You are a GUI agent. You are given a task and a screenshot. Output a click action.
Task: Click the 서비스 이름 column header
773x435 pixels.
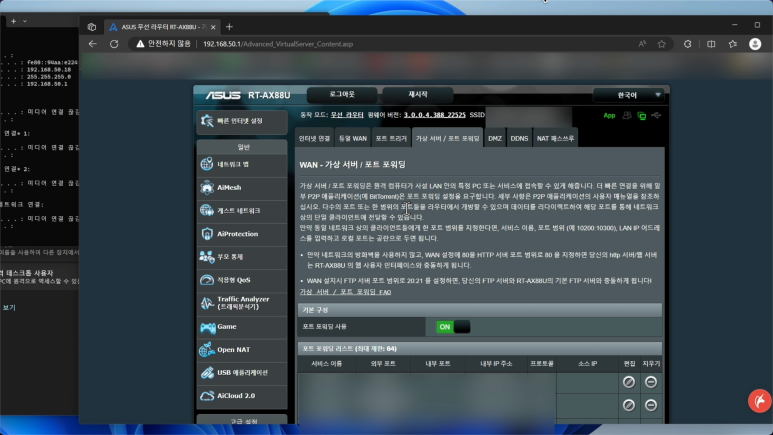pyautogui.click(x=326, y=364)
